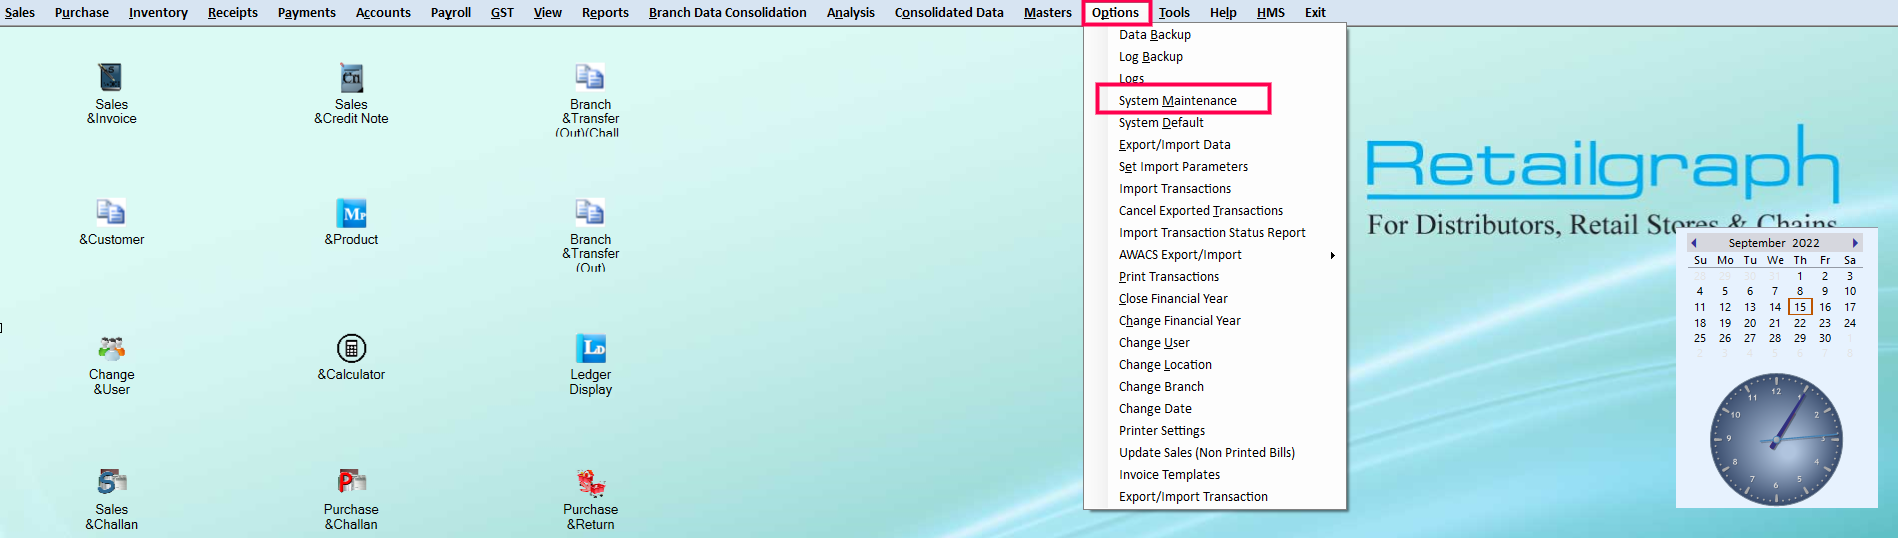Choose Update Sales (Non Printed Bills)

(1215, 453)
